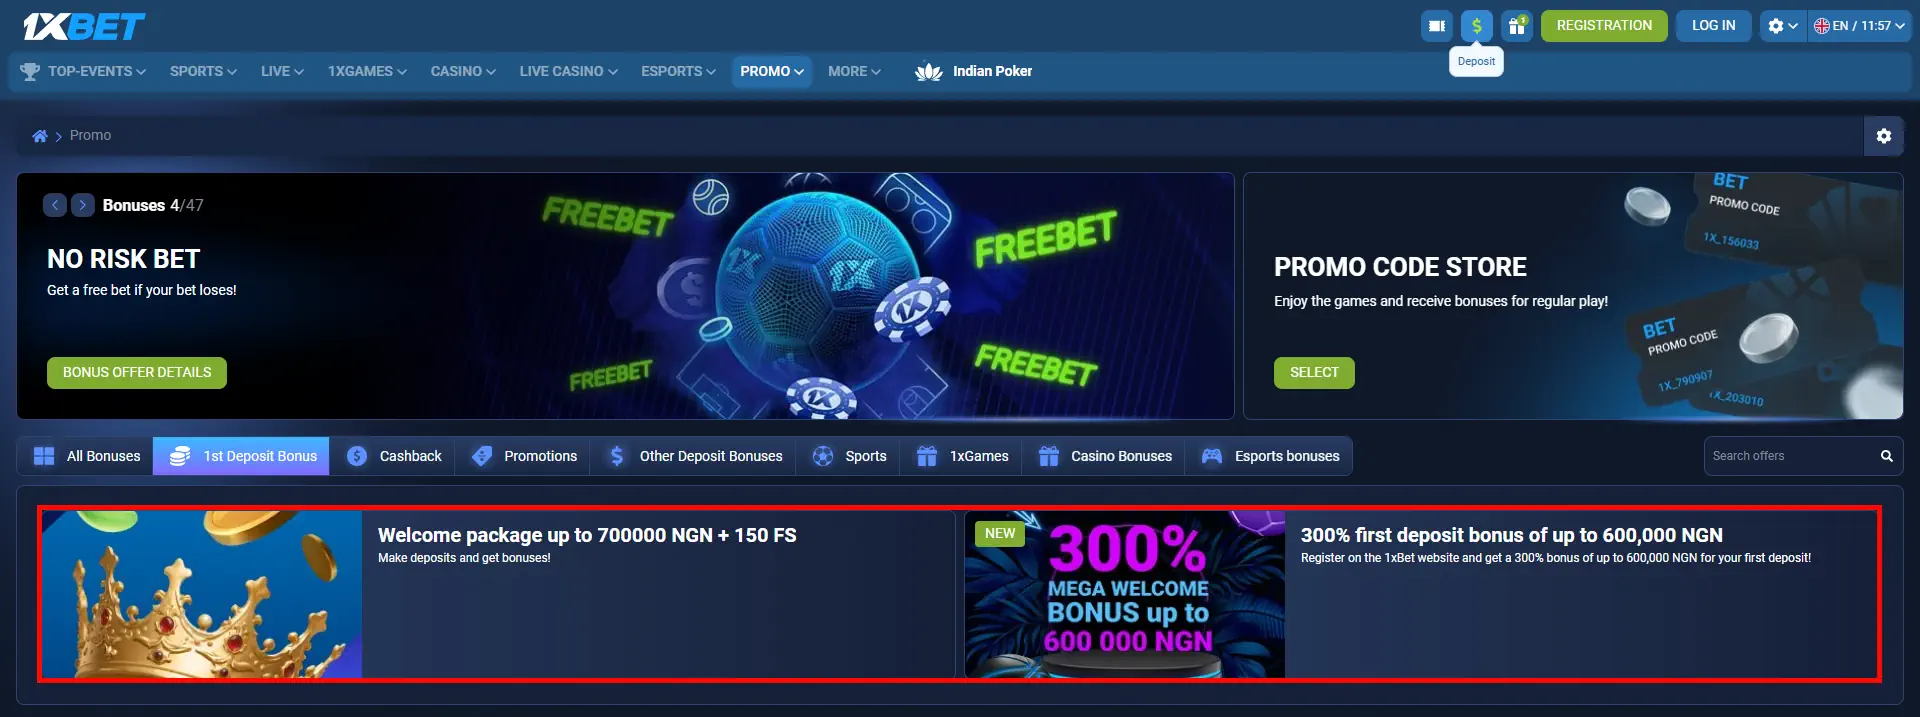Click the Other Deposit Bonuses dollar icon
Image resolution: width=1920 pixels, height=717 pixels.
click(617, 456)
